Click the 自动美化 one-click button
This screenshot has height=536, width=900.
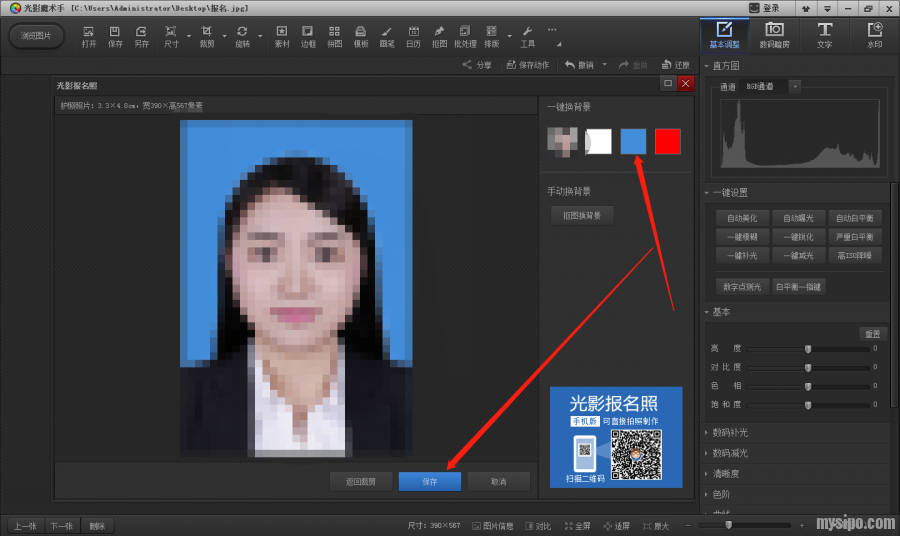point(742,218)
